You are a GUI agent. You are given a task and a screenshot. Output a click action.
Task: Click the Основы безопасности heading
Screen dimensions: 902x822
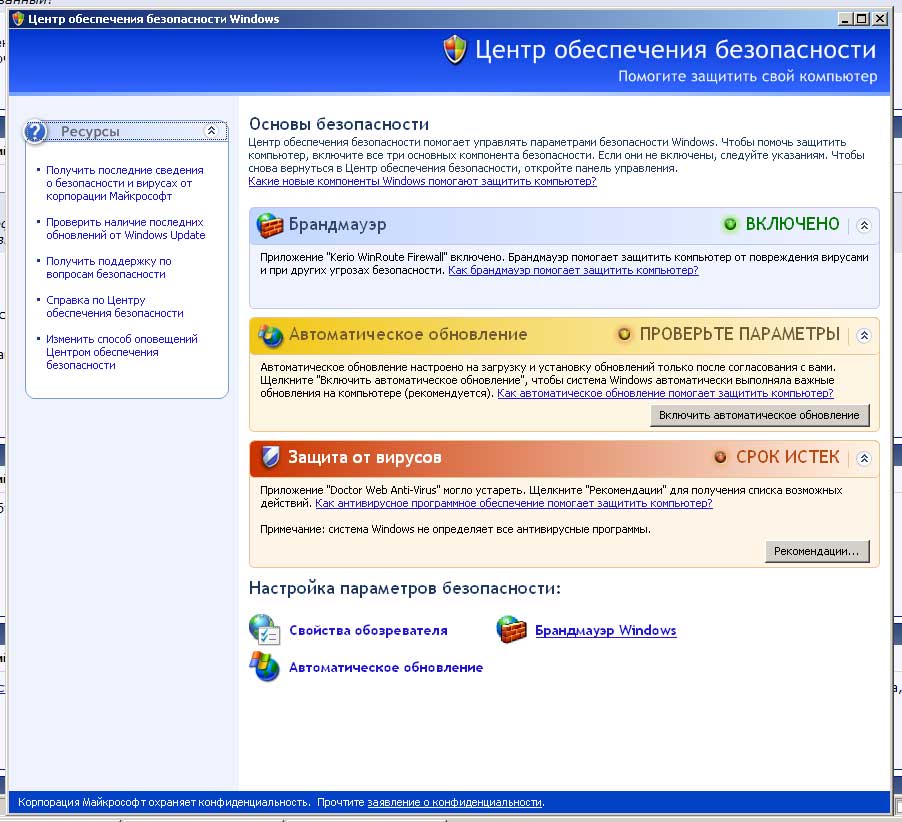click(339, 124)
